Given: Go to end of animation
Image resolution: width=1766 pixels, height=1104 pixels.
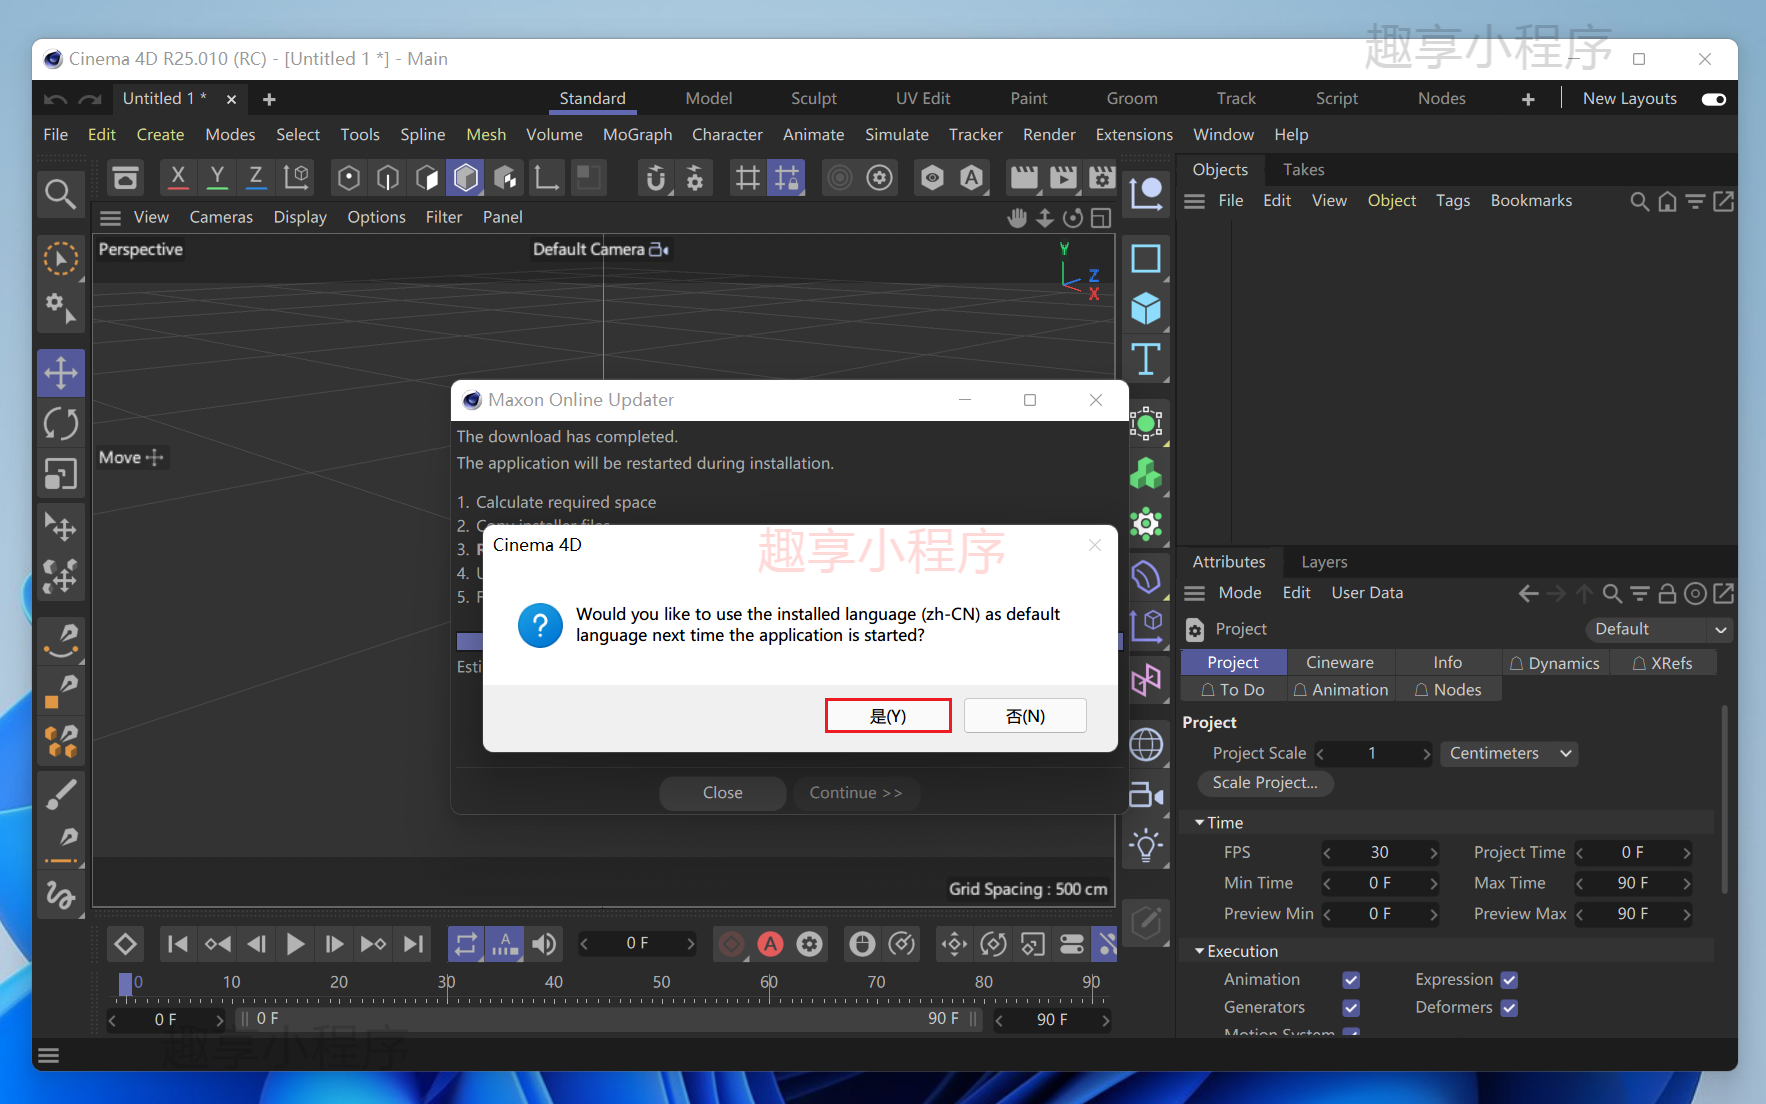Looking at the screenshot, I should (413, 944).
